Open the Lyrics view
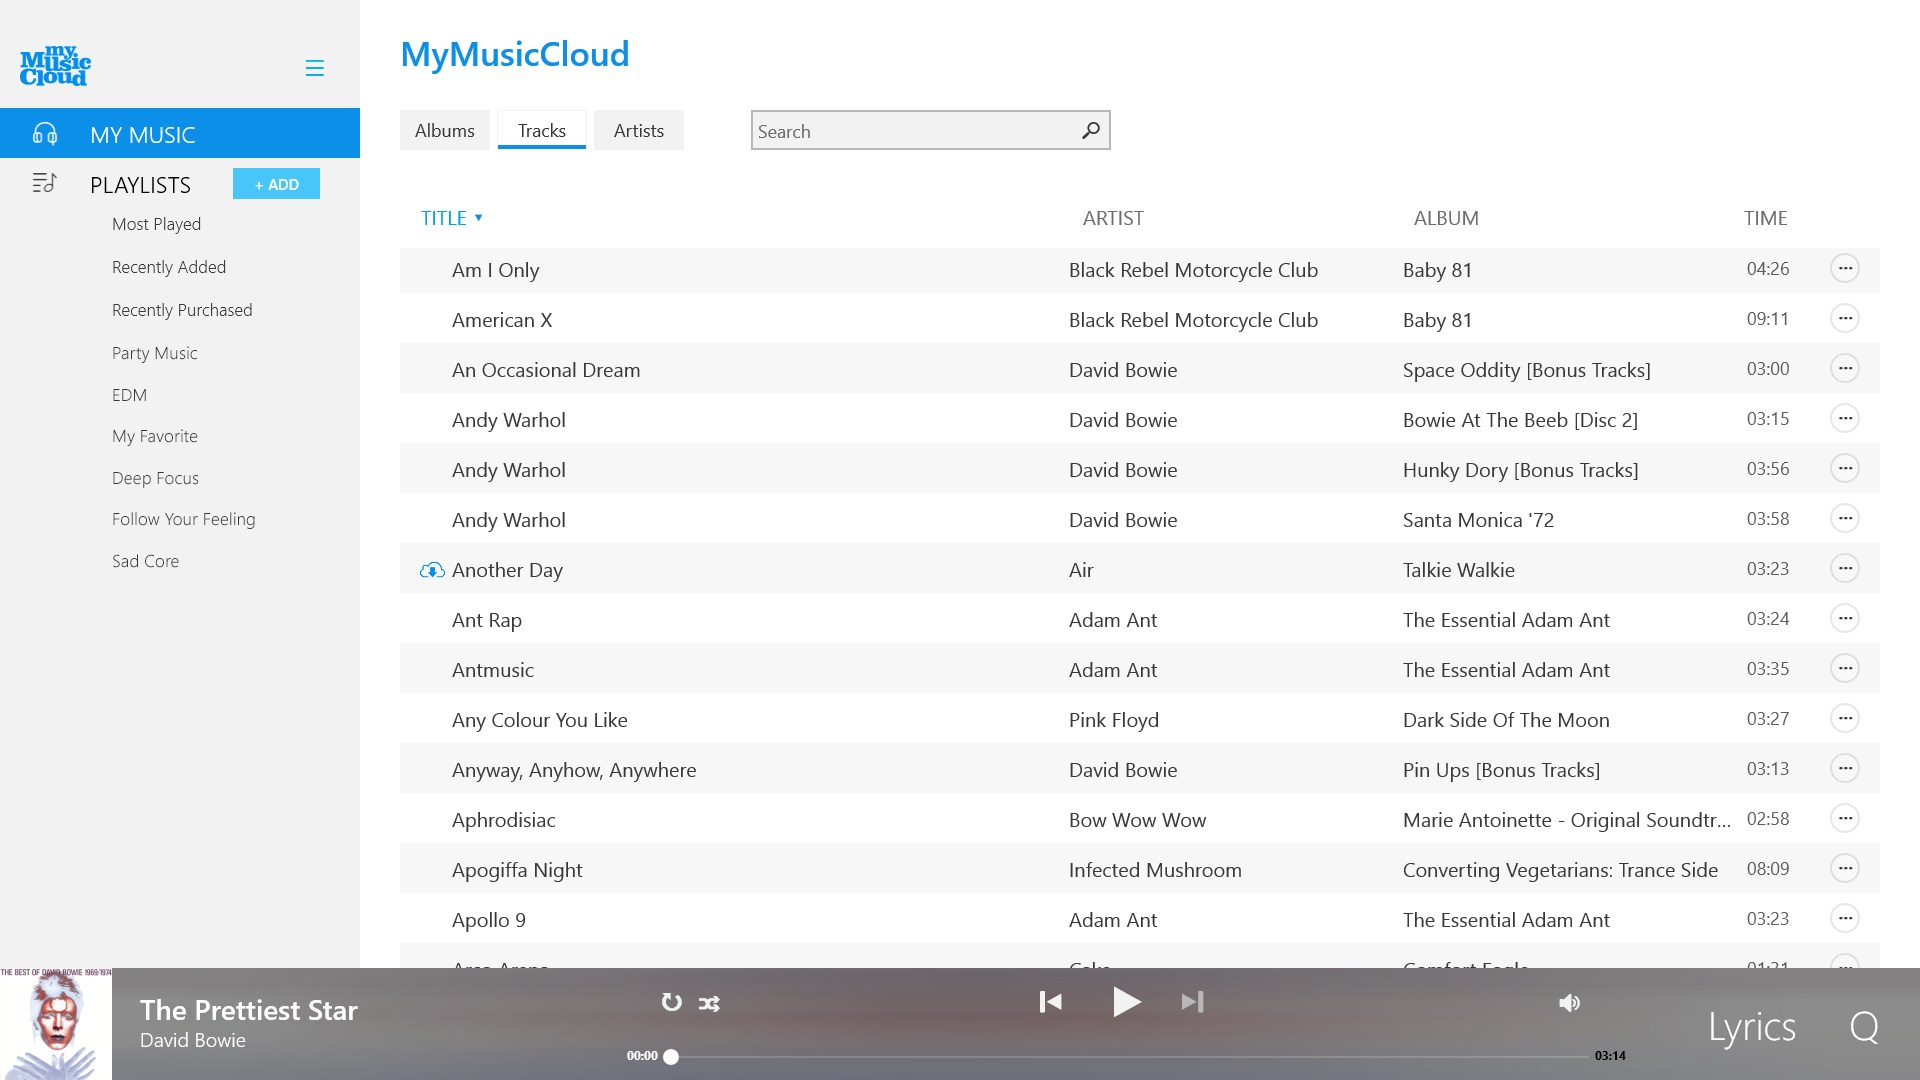This screenshot has width=1920, height=1080. pos(1752,1027)
